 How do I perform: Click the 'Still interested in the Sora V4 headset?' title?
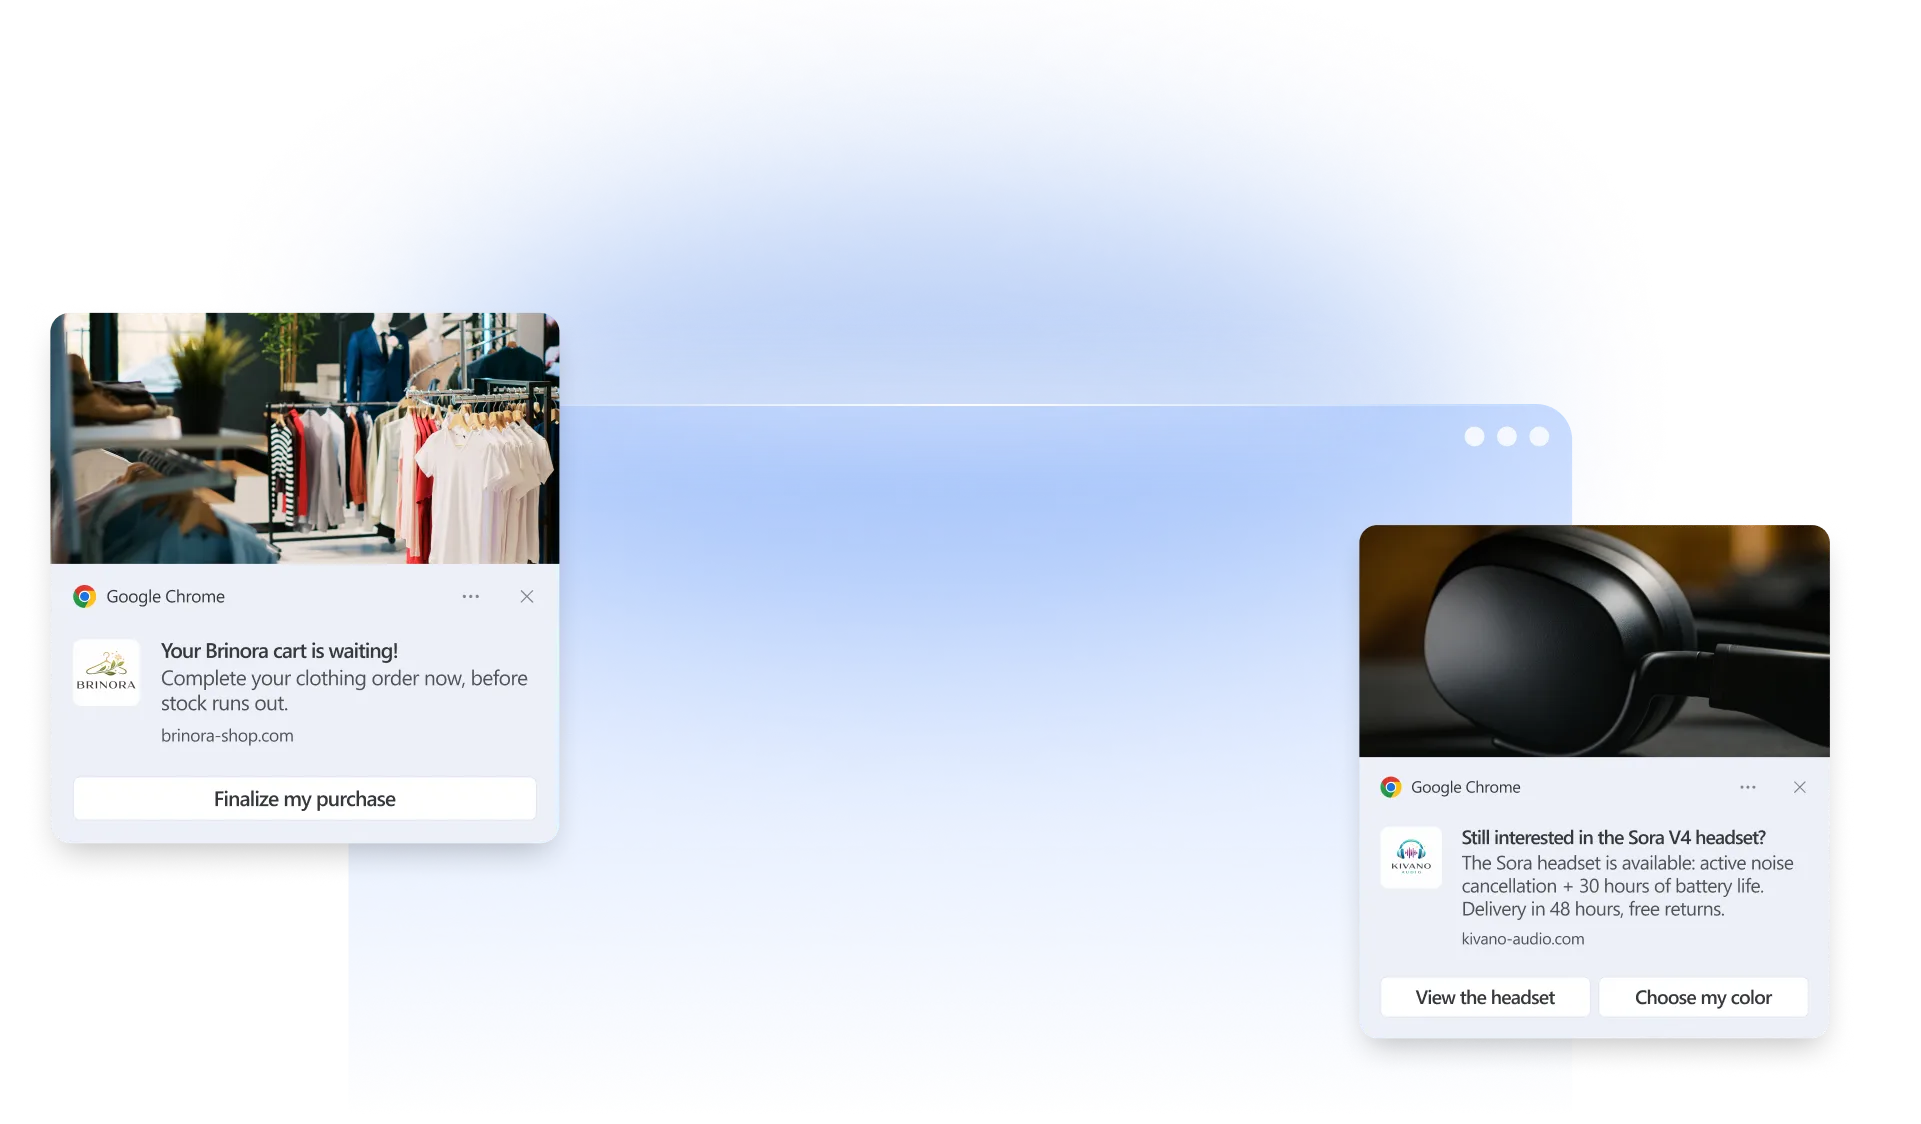coord(1612,838)
